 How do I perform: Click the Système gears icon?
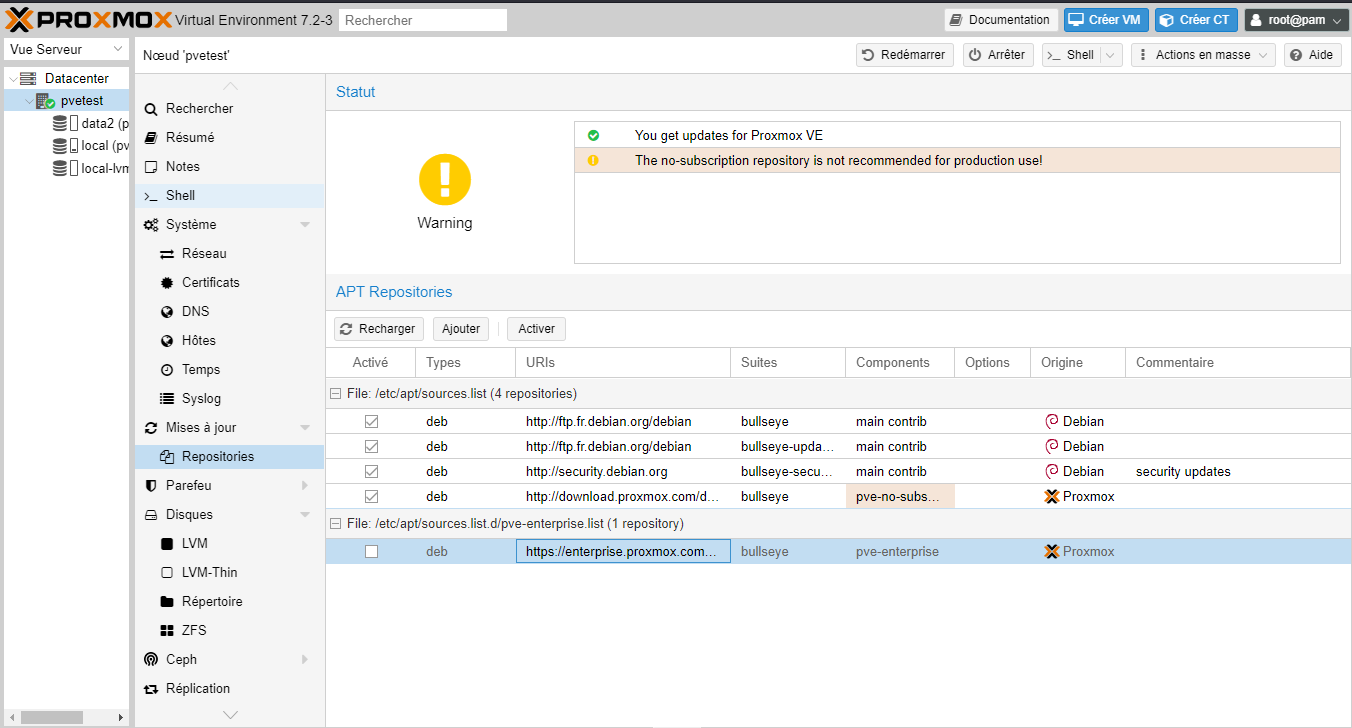(x=151, y=225)
